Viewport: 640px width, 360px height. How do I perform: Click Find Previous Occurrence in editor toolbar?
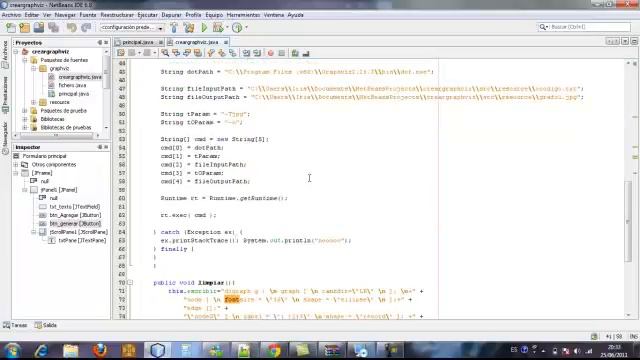click(x=176, y=53)
